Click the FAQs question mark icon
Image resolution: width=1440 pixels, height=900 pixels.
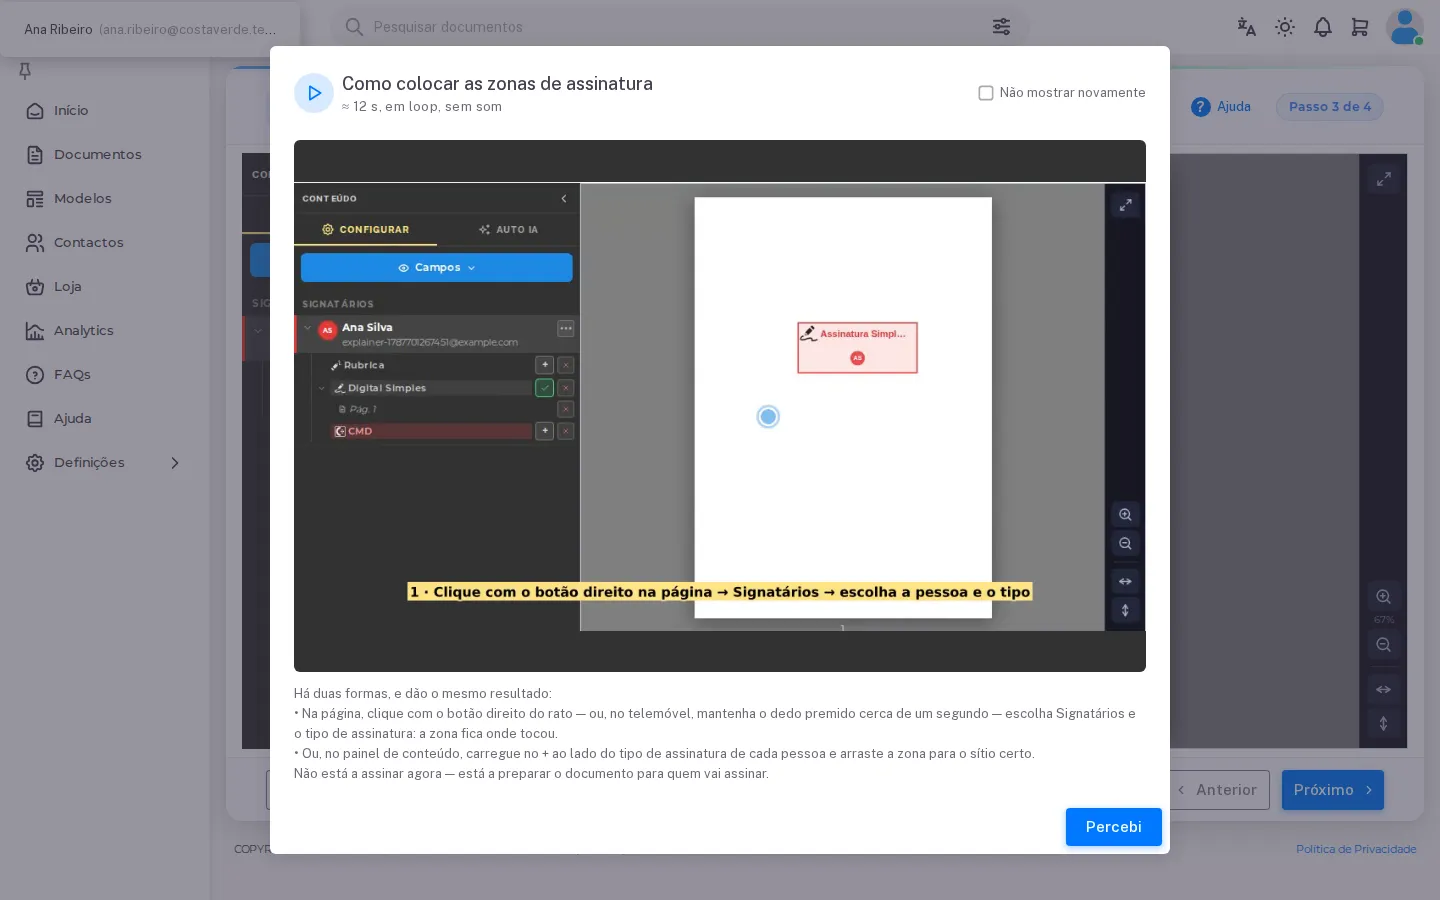pos(35,375)
